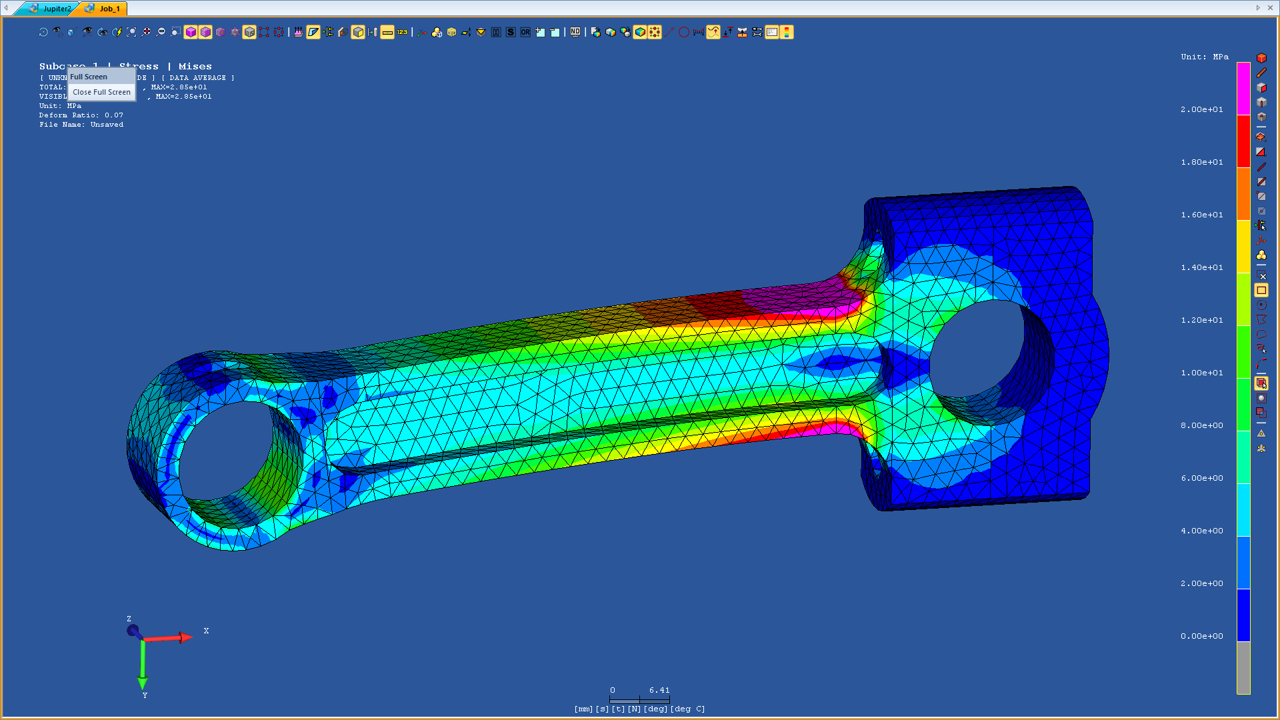
Task: Click the fit-to-screen zoom icon
Action: 131,32
